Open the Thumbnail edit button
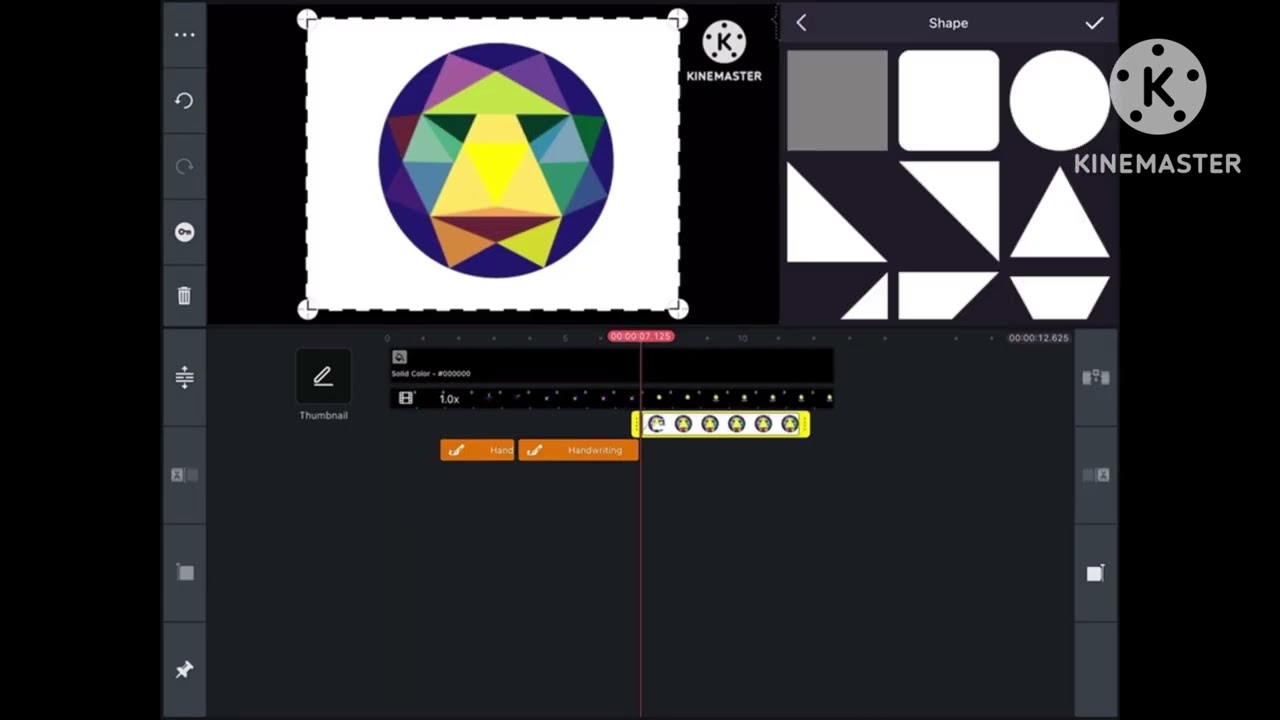This screenshot has height=720, width=1280. pos(323,377)
